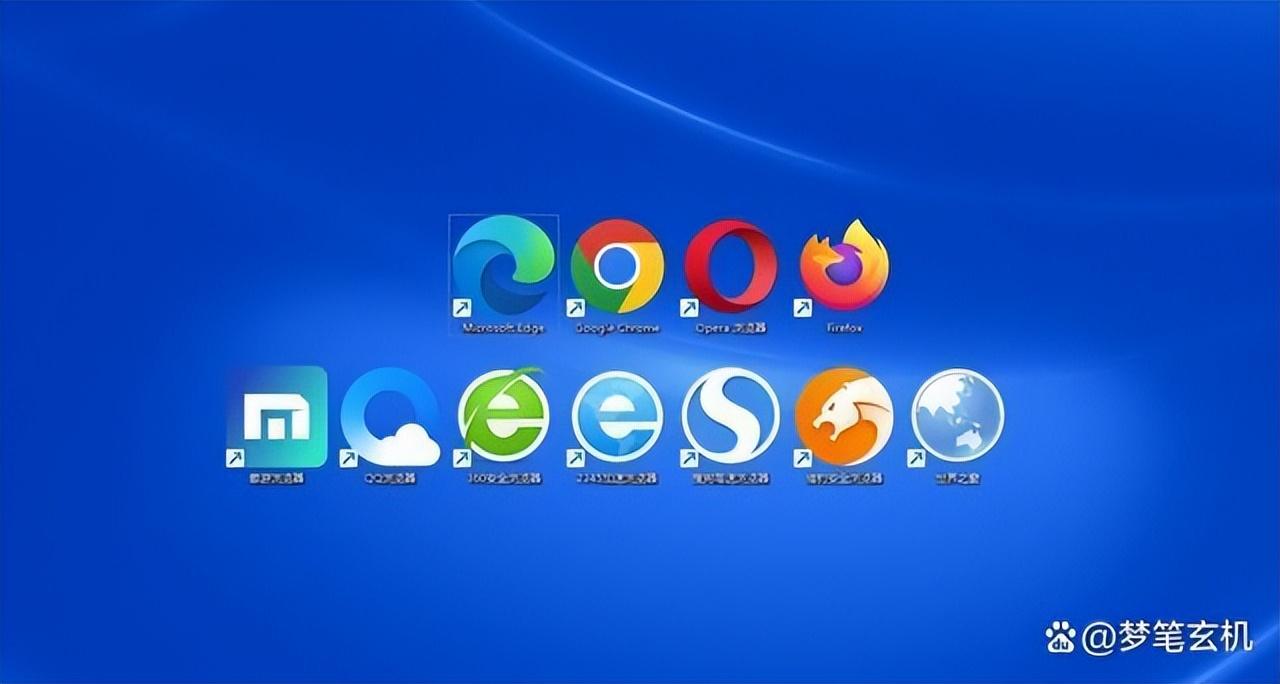Click the orange Cheetah browser icon

point(844,417)
